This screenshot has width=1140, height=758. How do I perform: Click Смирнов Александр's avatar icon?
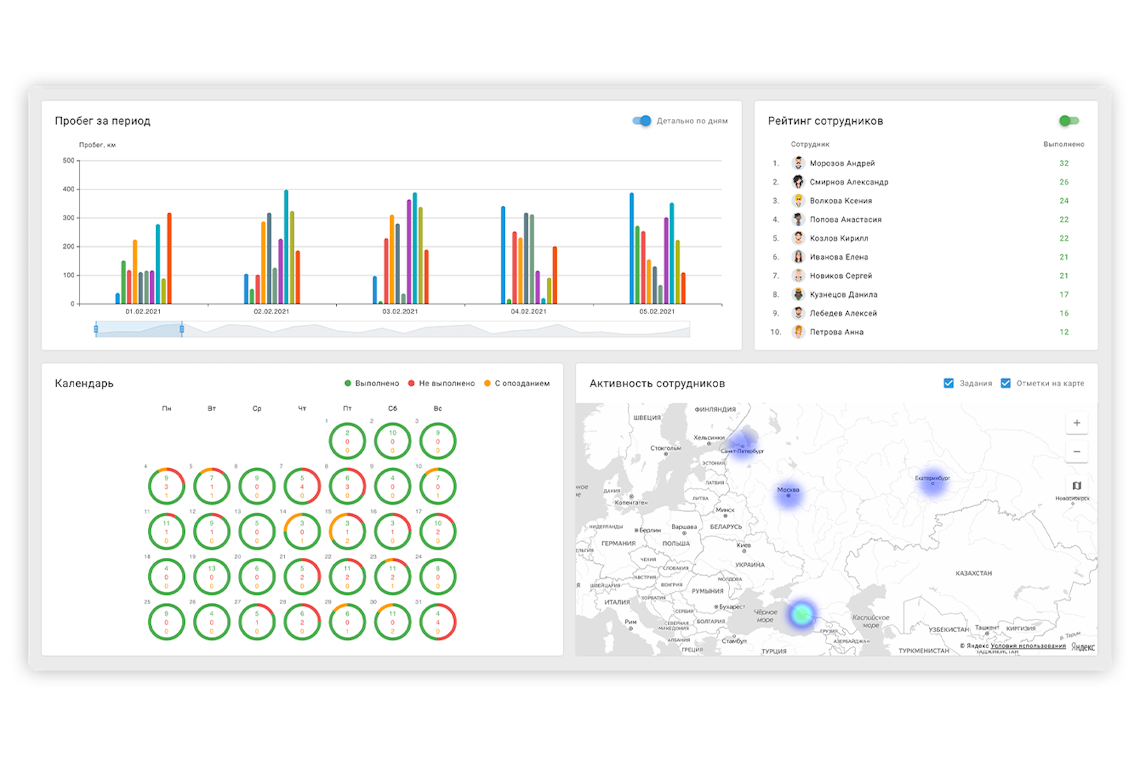click(798, 182)
